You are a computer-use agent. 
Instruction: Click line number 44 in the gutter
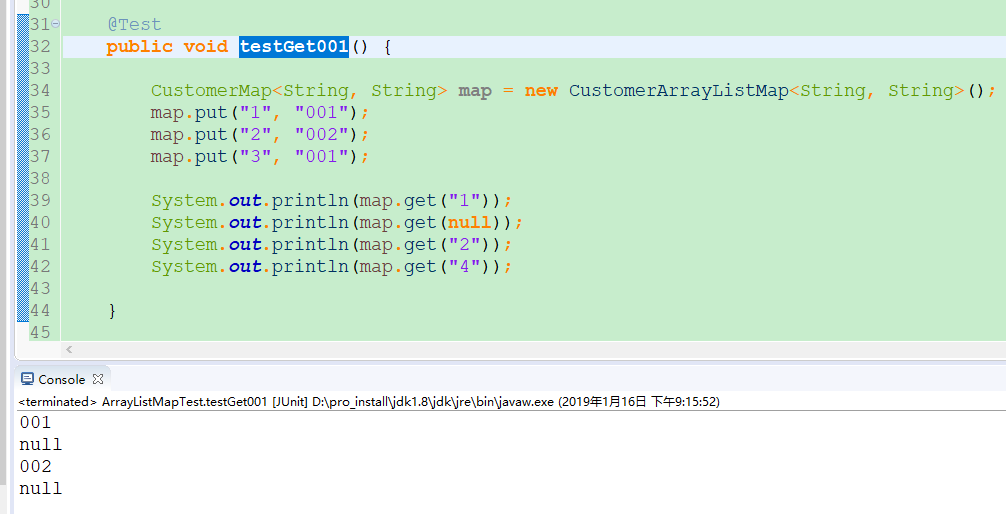point(40,311)
